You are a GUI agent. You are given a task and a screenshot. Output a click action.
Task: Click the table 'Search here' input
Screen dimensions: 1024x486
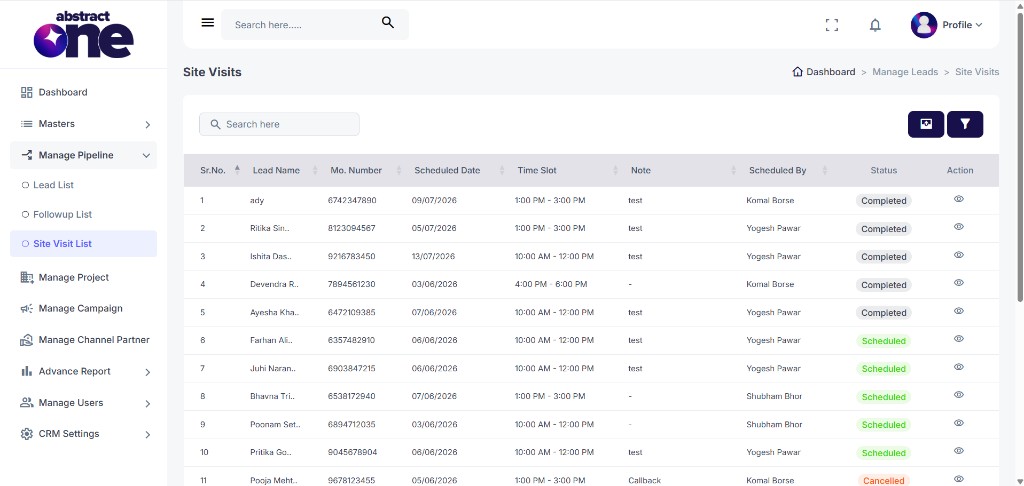pyautogui.click(x=280, y=124)
